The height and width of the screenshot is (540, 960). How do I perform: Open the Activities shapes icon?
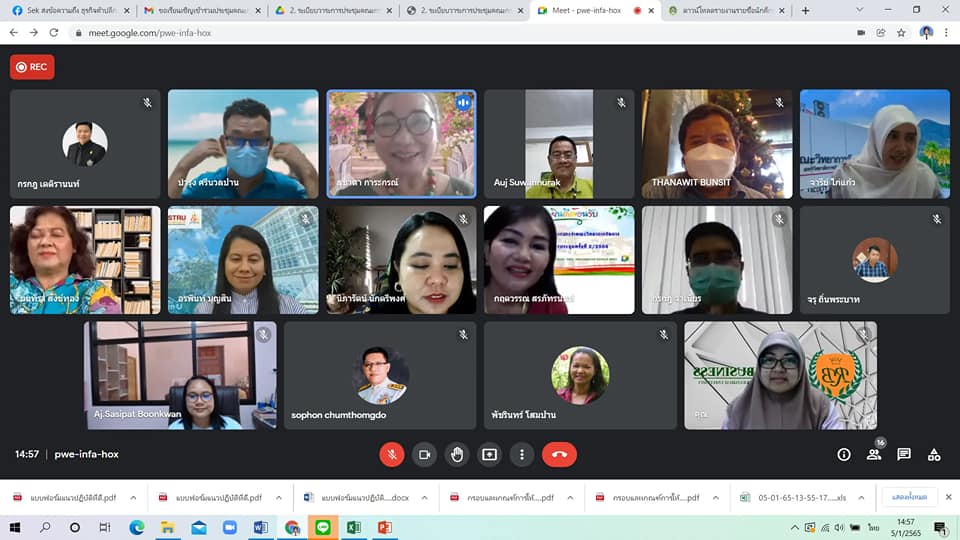tap(934, 454)
